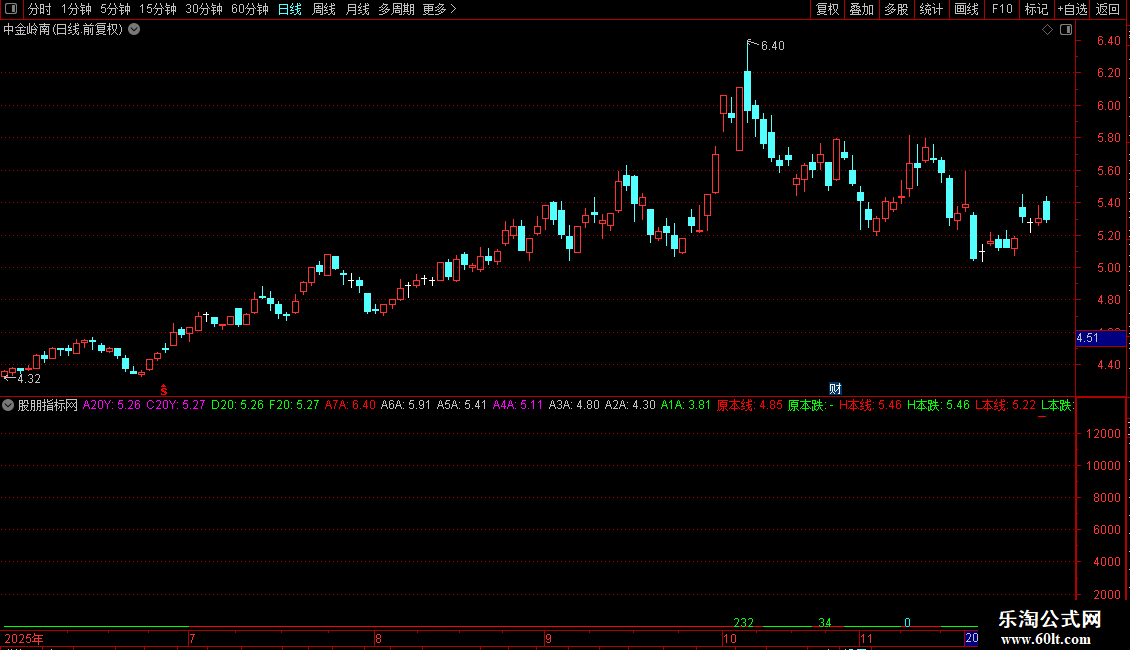Switch to the 日线 daily chart tab

coord(290,9)
